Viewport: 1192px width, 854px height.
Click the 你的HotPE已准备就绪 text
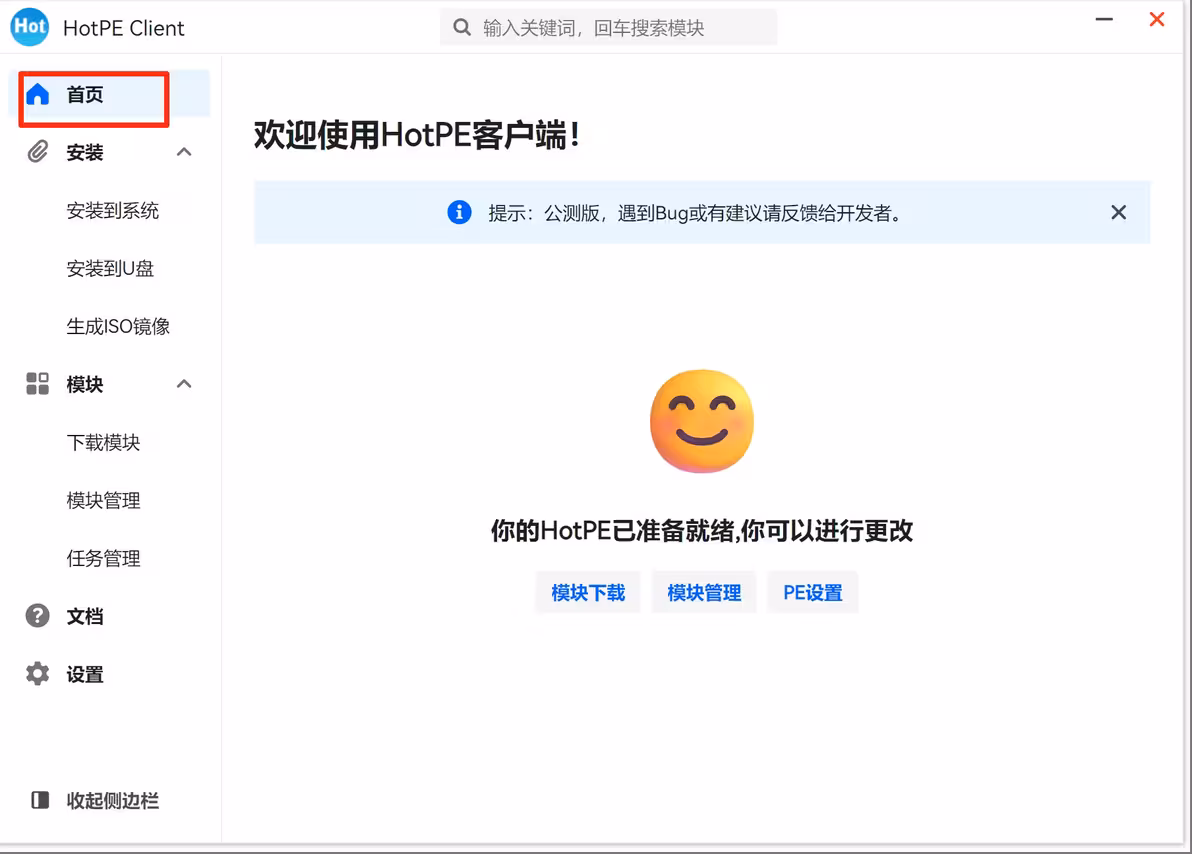coord(701,530)
